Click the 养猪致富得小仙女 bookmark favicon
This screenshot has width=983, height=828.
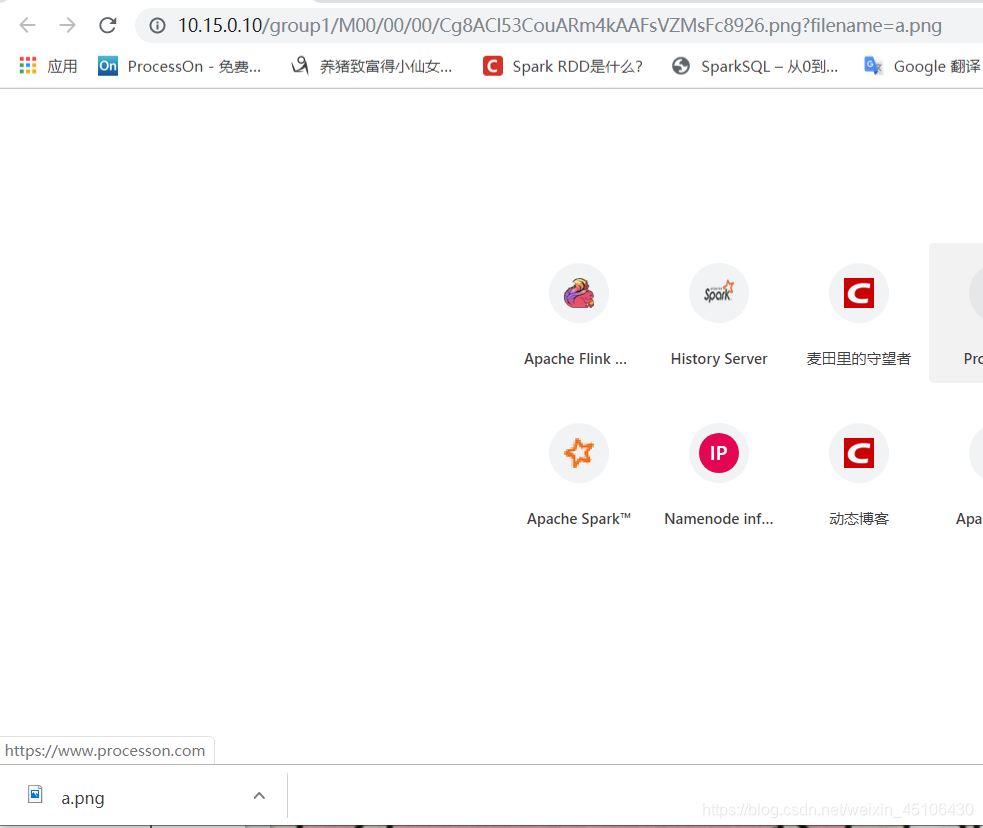pos(300,65)
